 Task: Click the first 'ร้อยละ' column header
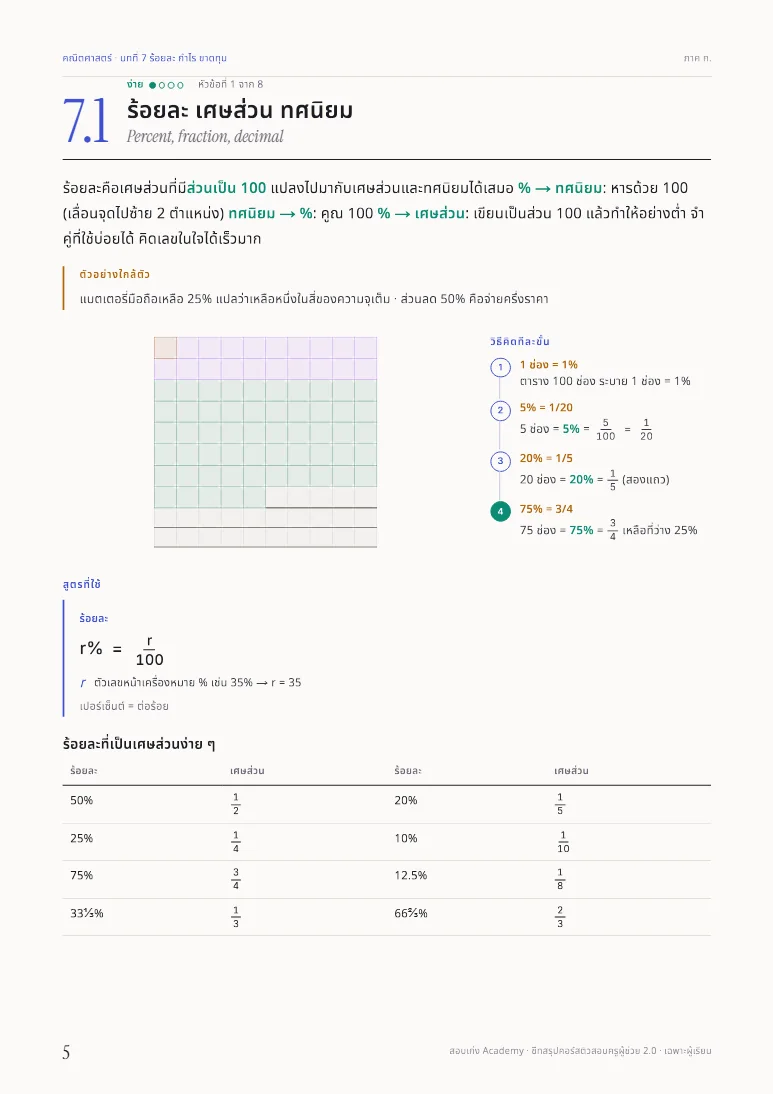84,771
